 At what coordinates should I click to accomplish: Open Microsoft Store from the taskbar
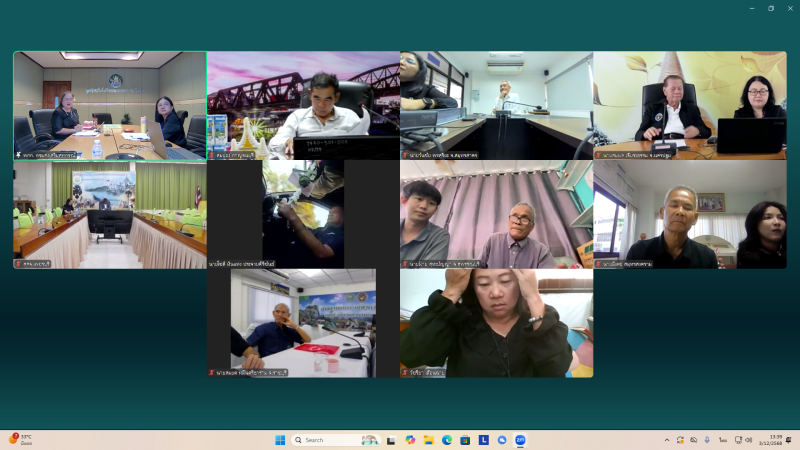[x=465, y=440]
